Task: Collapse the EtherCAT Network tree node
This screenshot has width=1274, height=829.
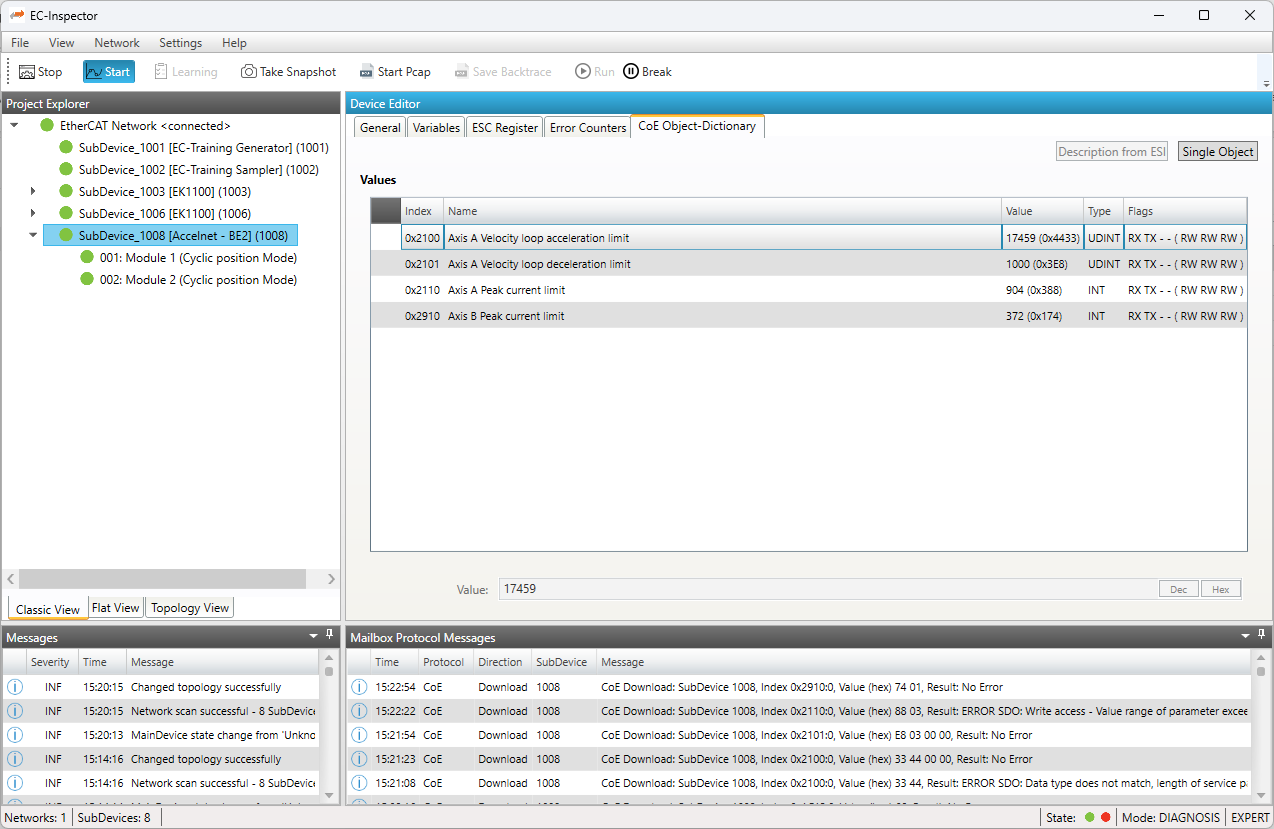Action: (x=15, y=126)
